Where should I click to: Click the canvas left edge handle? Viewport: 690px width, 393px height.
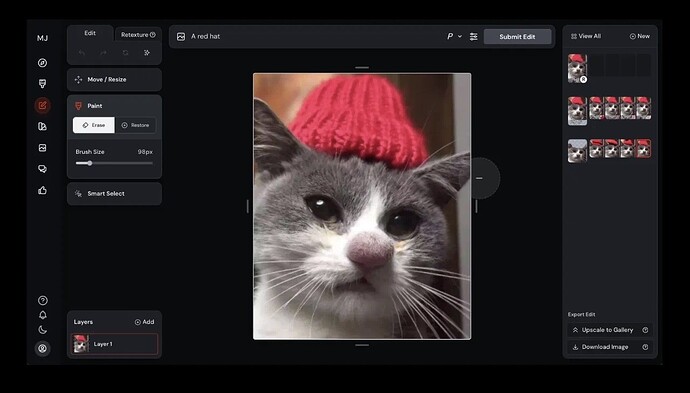tap(248, 206)
